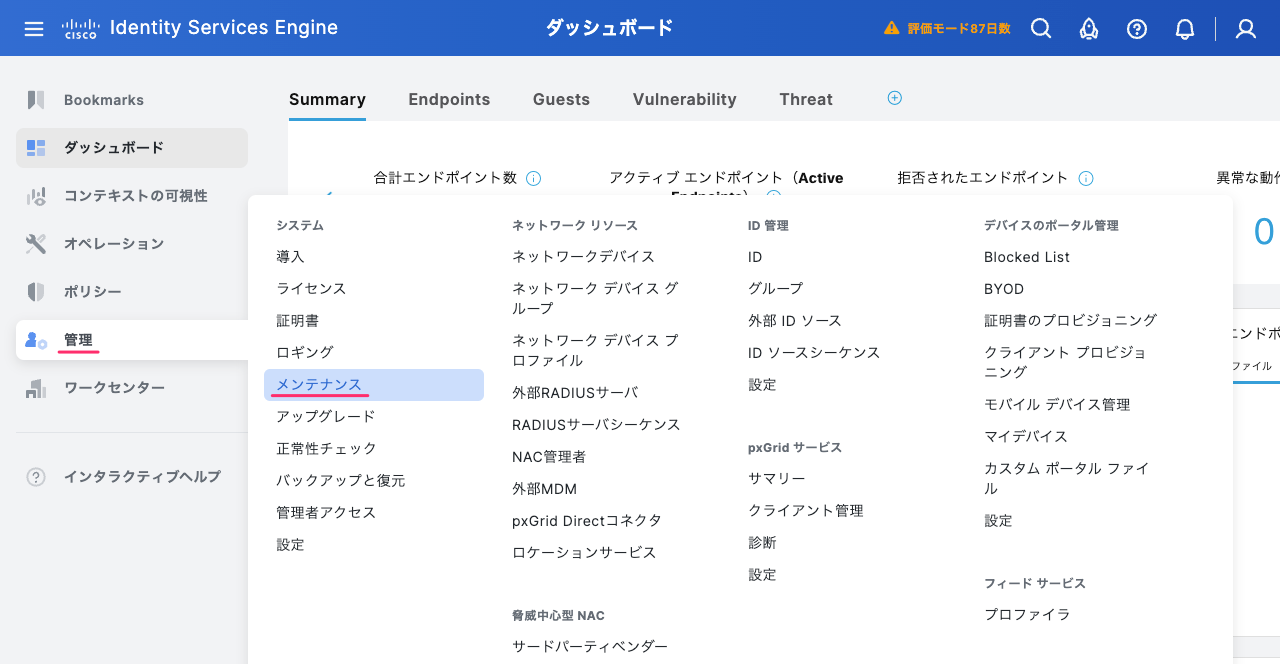Open 設定 under システム
Image resolution: width=1280 pixels, height=664 pixels.
click(290, 545)
